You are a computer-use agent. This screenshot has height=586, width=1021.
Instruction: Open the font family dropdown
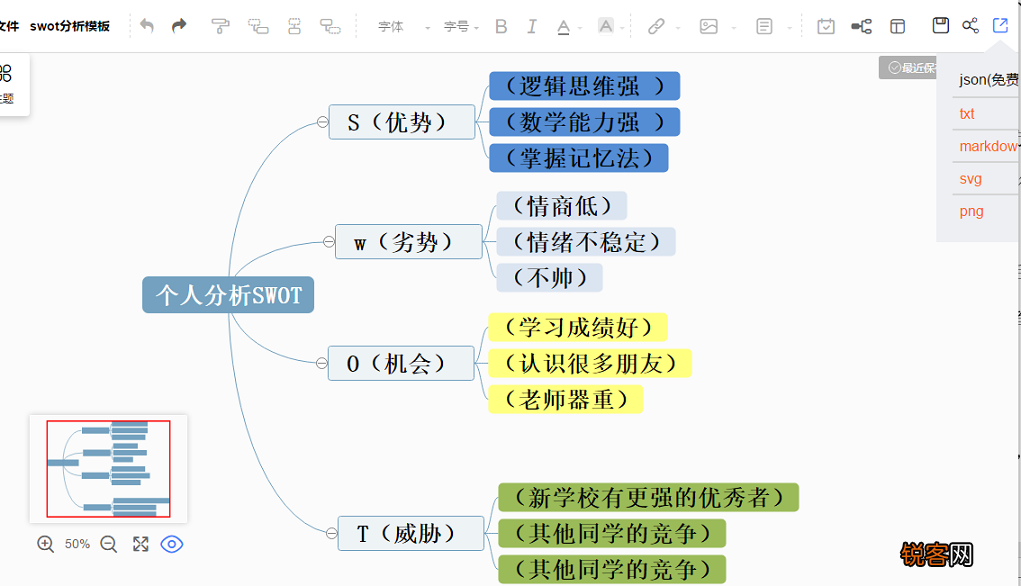(x=404, y=27)
